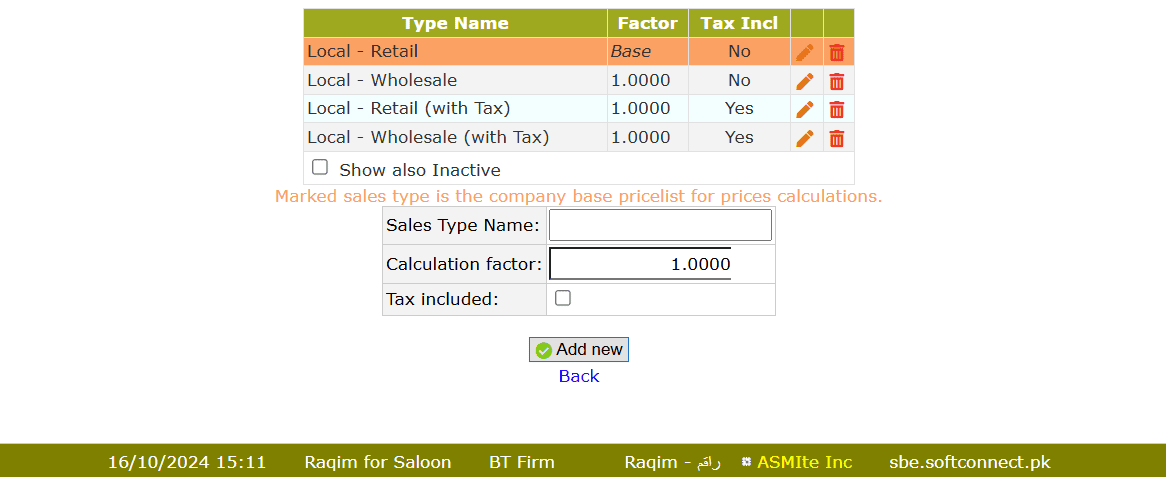Delete Local - Retail (with Tax) row
This screenshot has width=1166, height=477.
point(837,109)
